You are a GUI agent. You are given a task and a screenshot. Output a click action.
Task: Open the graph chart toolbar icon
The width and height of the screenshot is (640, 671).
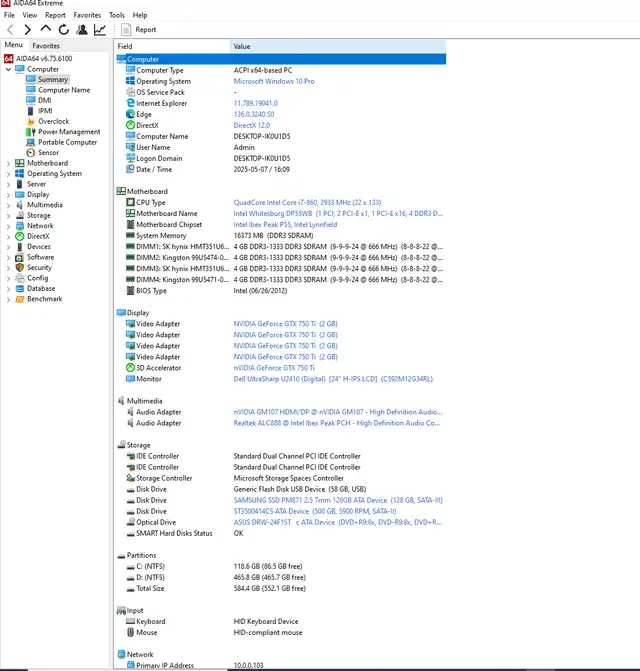point(100,30)
